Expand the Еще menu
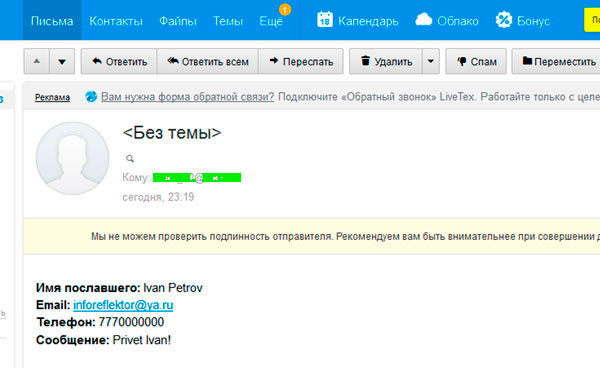The height and width of the screenshot is (368, 600). click(x=271, y=21)
